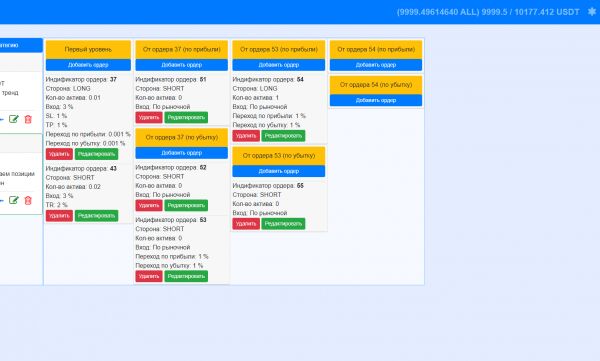Click the USDT balance text in top bar
Screen dimensions: 600x361
(488, 12)
